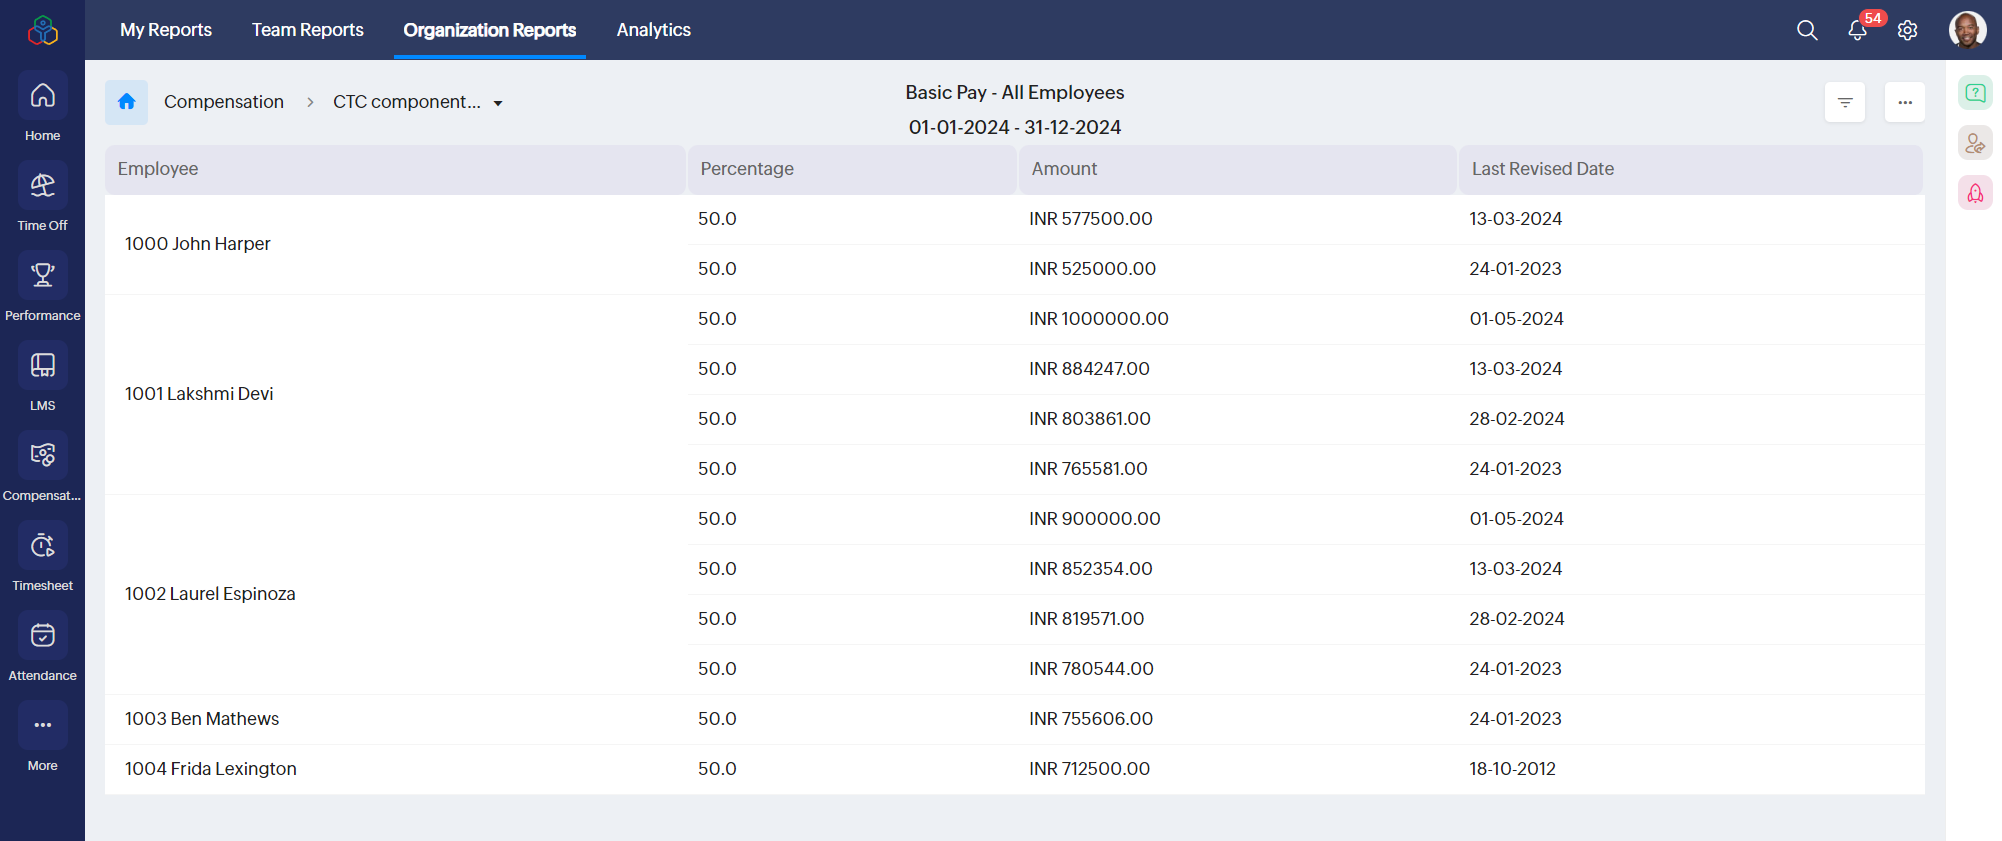
Task: Click the date 18-10-2012
Action: [x=1513, y=769]
